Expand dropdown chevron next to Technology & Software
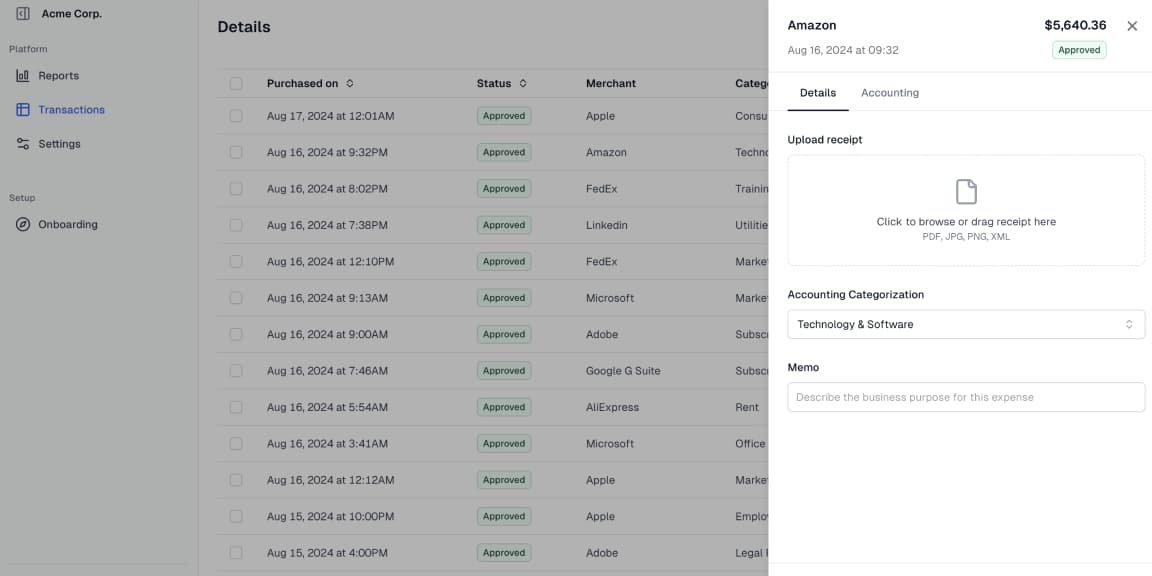 pyautogui.click(x=1129, y=324)
